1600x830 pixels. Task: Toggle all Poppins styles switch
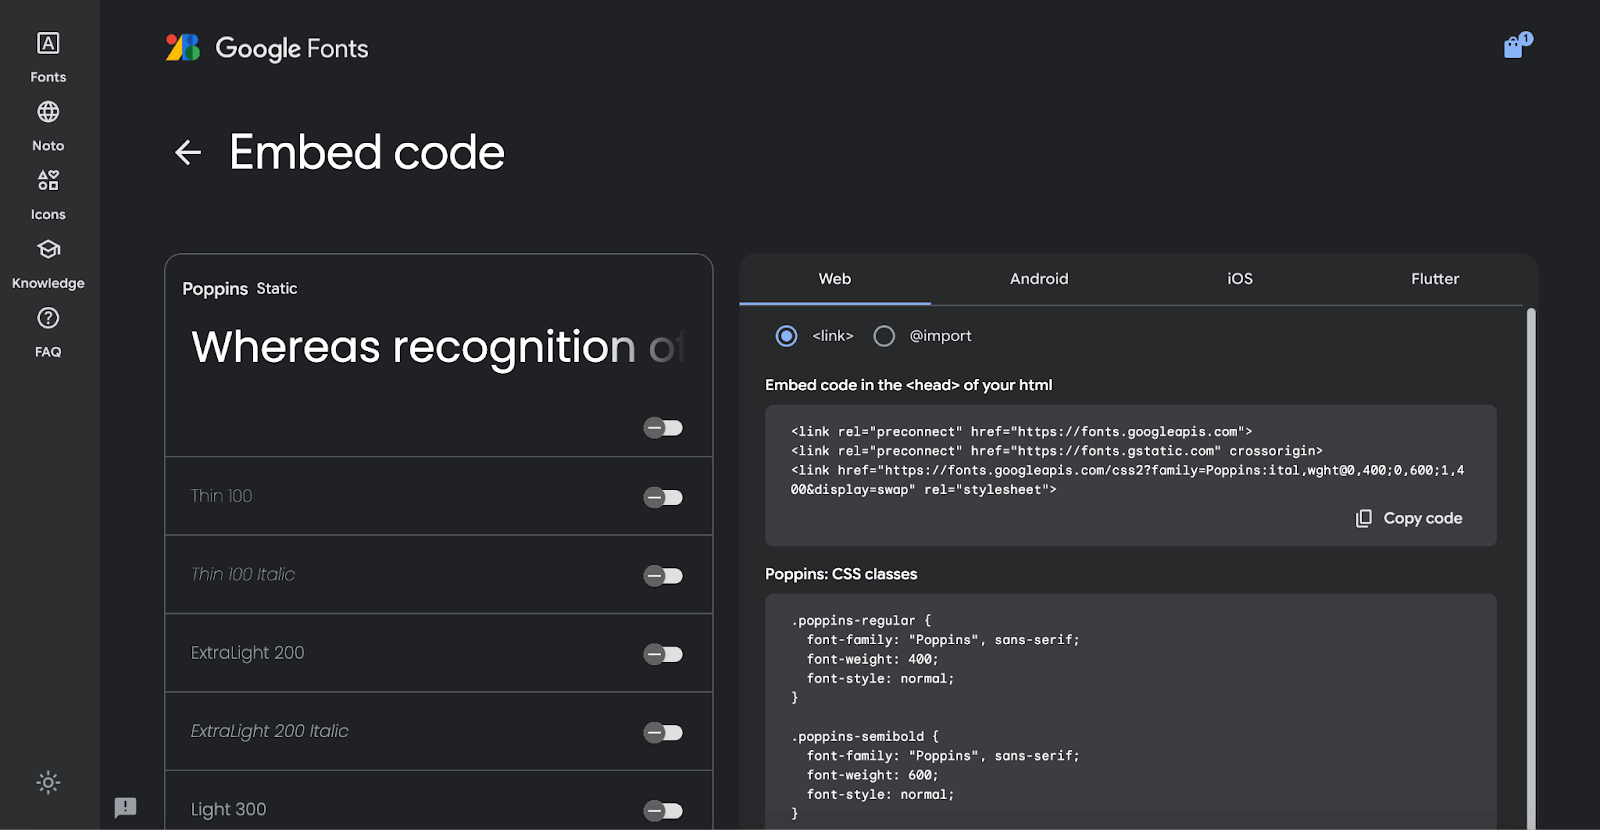click(662, 428)
